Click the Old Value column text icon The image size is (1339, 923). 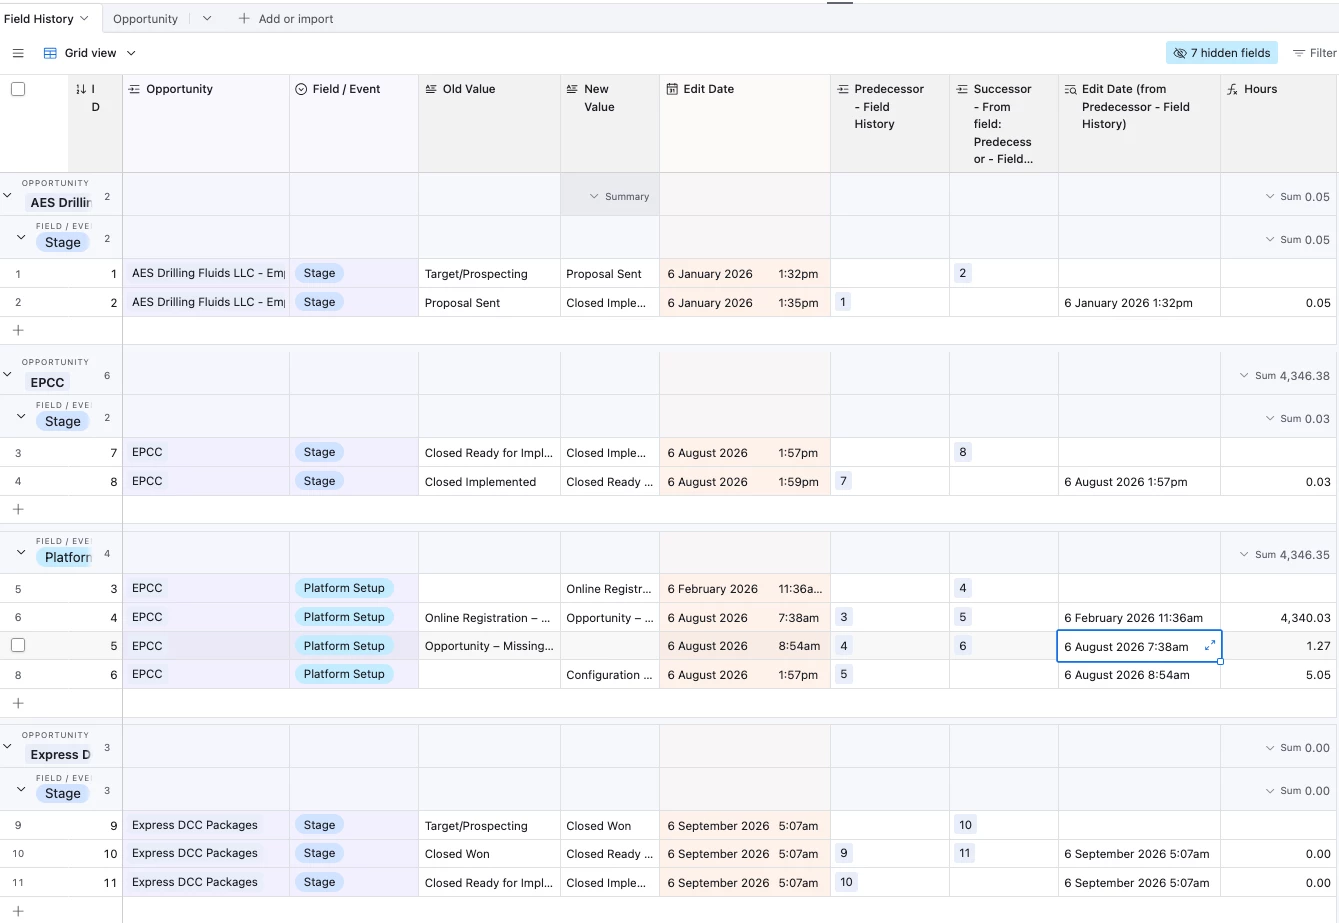(x=431, y=89)
